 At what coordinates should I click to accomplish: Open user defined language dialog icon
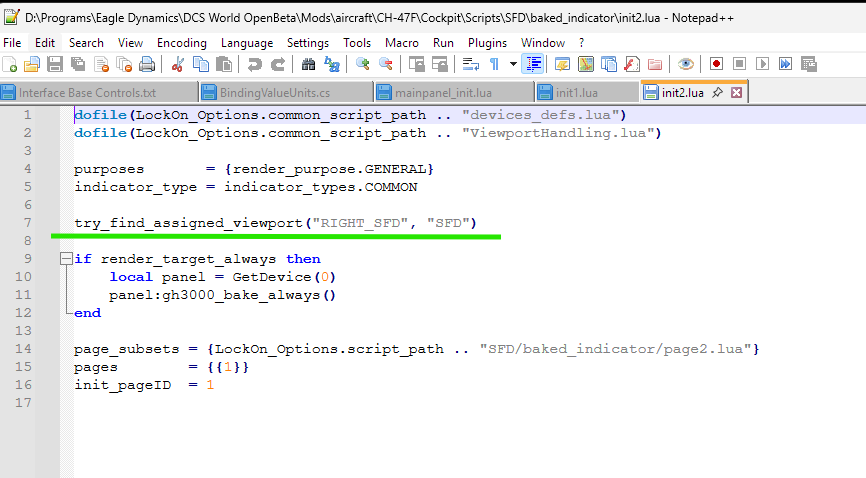coord(562,64)
